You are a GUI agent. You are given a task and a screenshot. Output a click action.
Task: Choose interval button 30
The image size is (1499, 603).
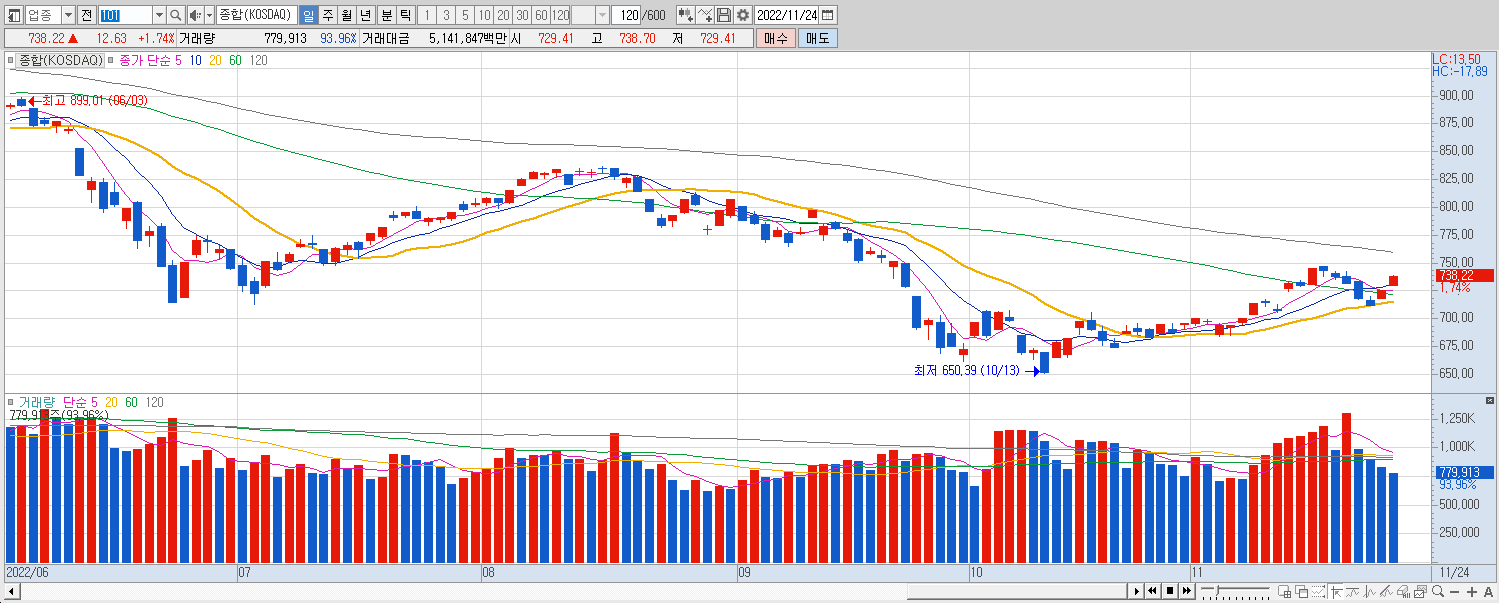pos(522,15)
